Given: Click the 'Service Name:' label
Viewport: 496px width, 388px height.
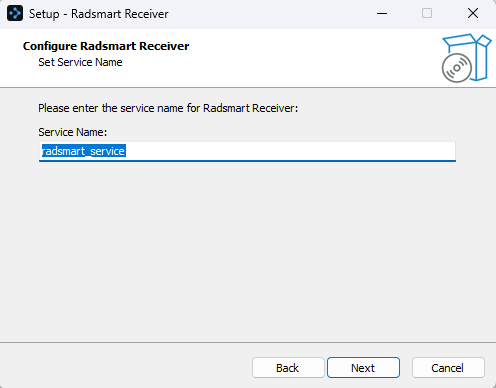Looking at the screenshot, I should pos(73,132).
